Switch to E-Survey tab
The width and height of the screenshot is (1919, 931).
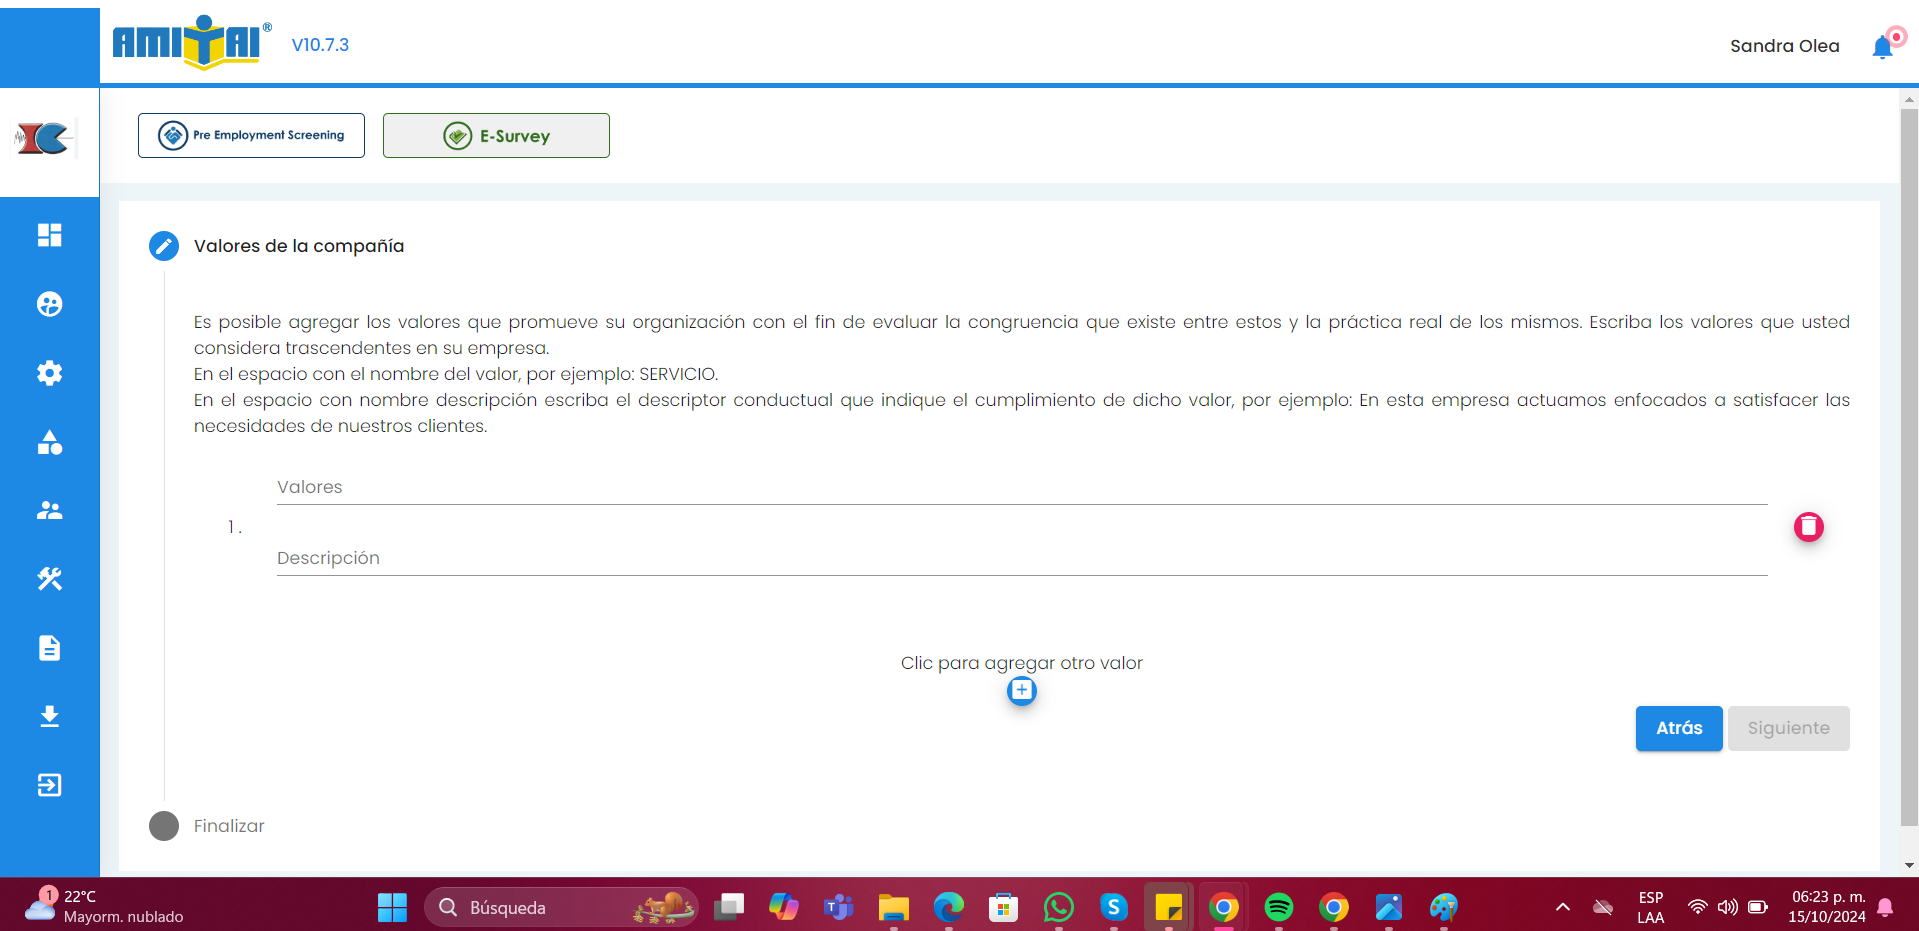(496, 135)
